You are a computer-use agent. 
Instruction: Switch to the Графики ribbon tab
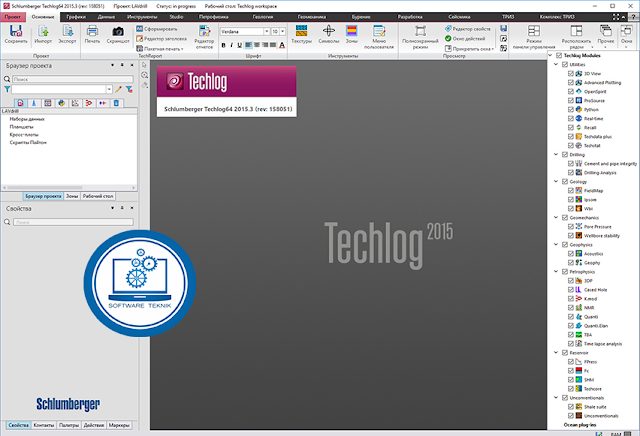[76, 17]
